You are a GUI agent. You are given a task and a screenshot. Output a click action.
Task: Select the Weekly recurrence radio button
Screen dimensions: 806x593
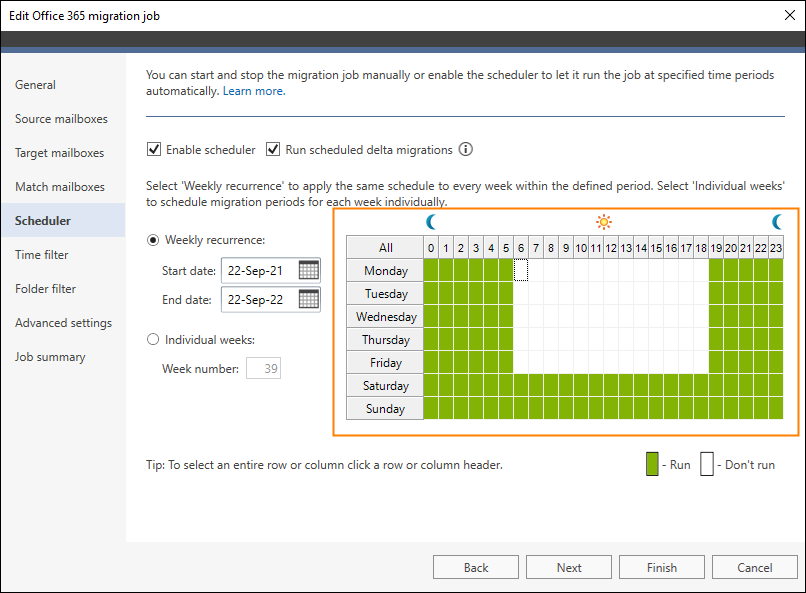[153, 240]
